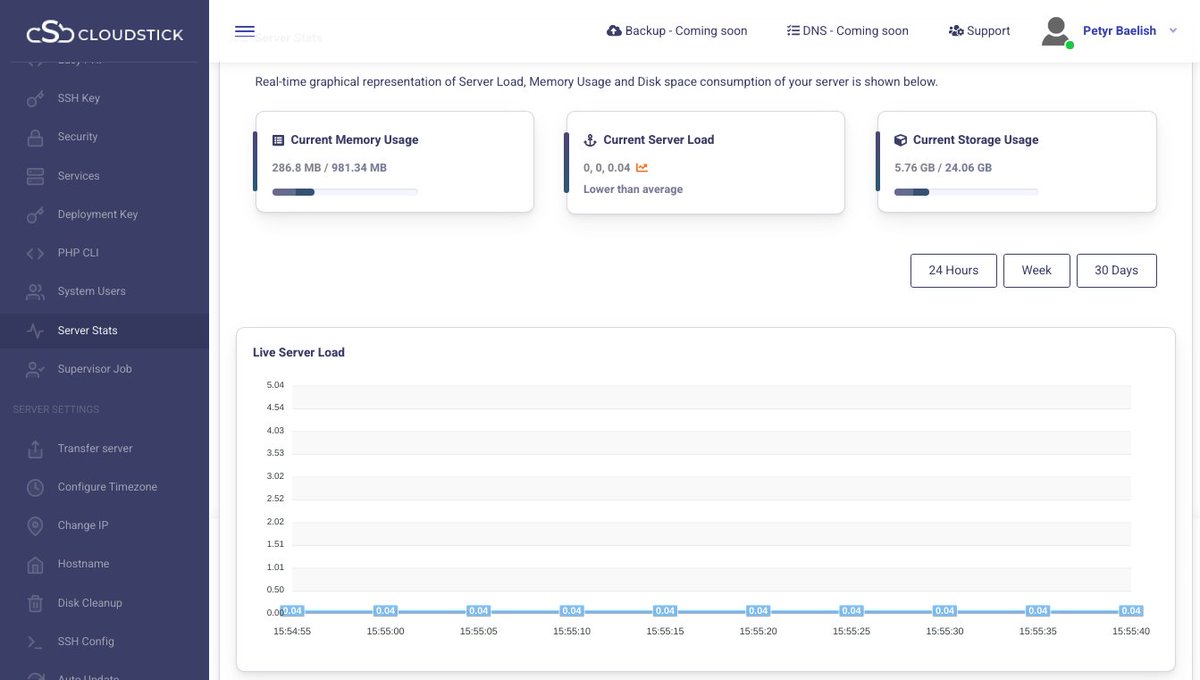This screenshot has height=680, width=1200.
Task: Open Disk Cleanup option
Action: pos(90,603)
